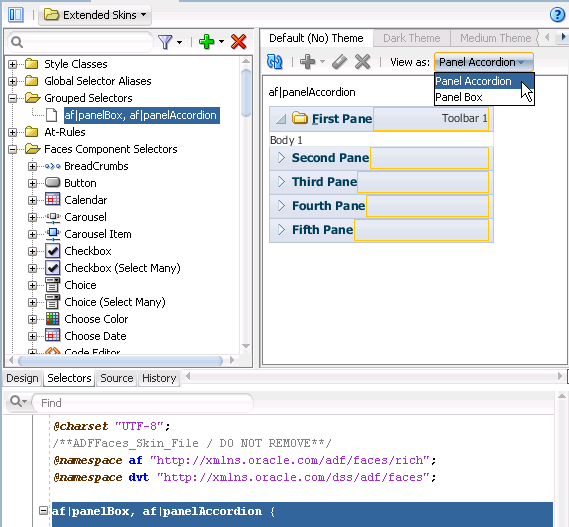The width and height of the screenshot is (569, 527).
Task: Expand the Second Pane
Action: pyautogui.click(x=281, y=158)
